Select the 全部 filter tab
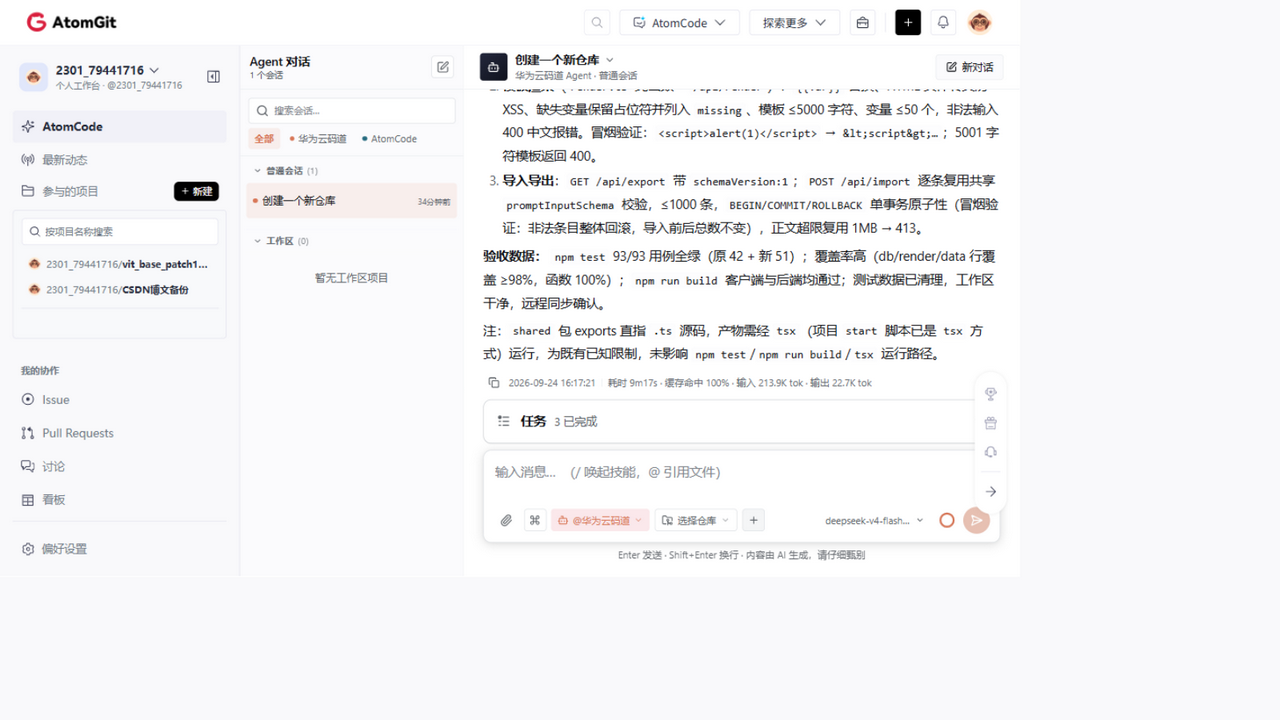Image resolution: width=1280 pixels, height=720 pixels. 264,139
